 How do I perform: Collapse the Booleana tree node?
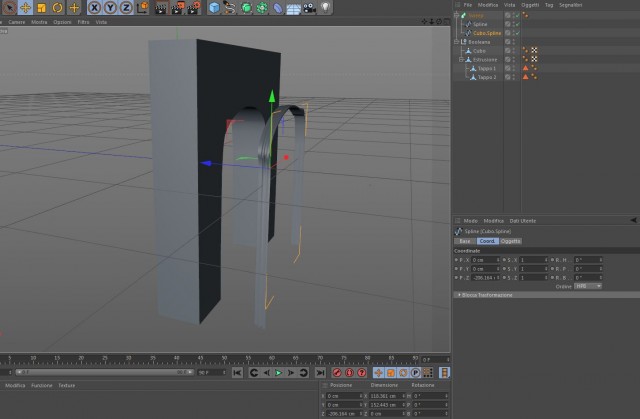456,42
